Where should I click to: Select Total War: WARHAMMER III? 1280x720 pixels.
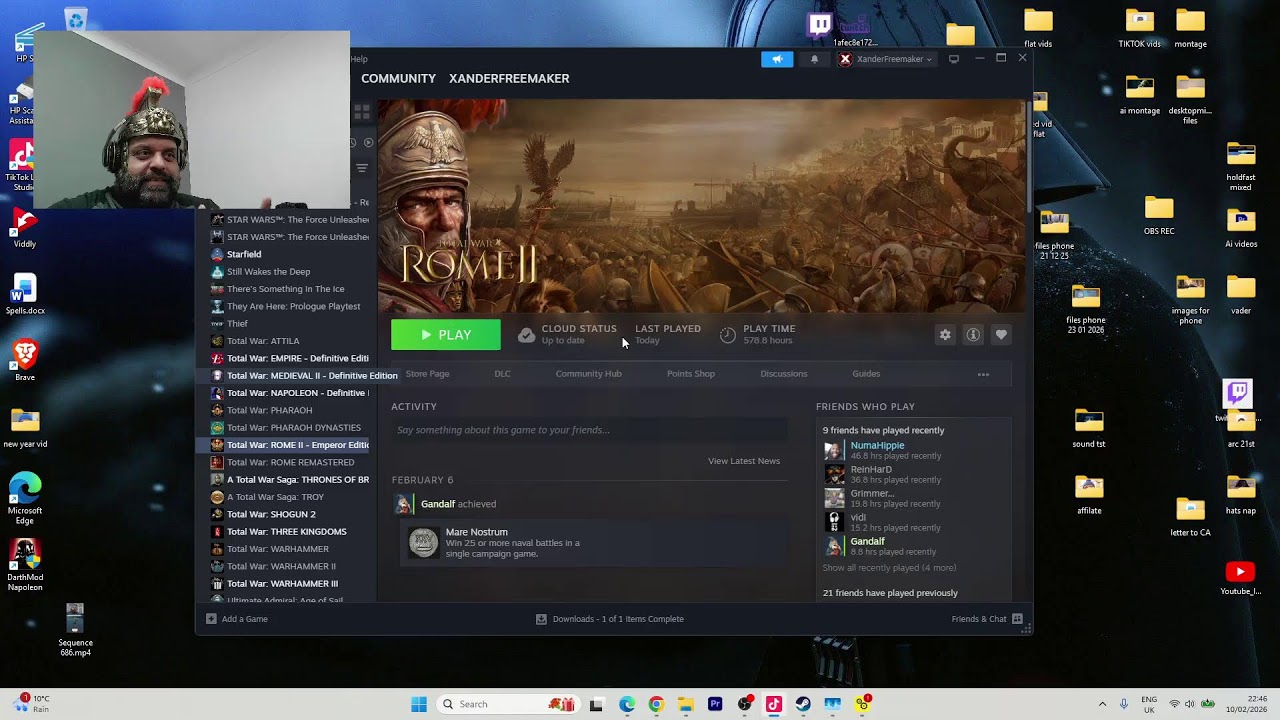[282, 584]
